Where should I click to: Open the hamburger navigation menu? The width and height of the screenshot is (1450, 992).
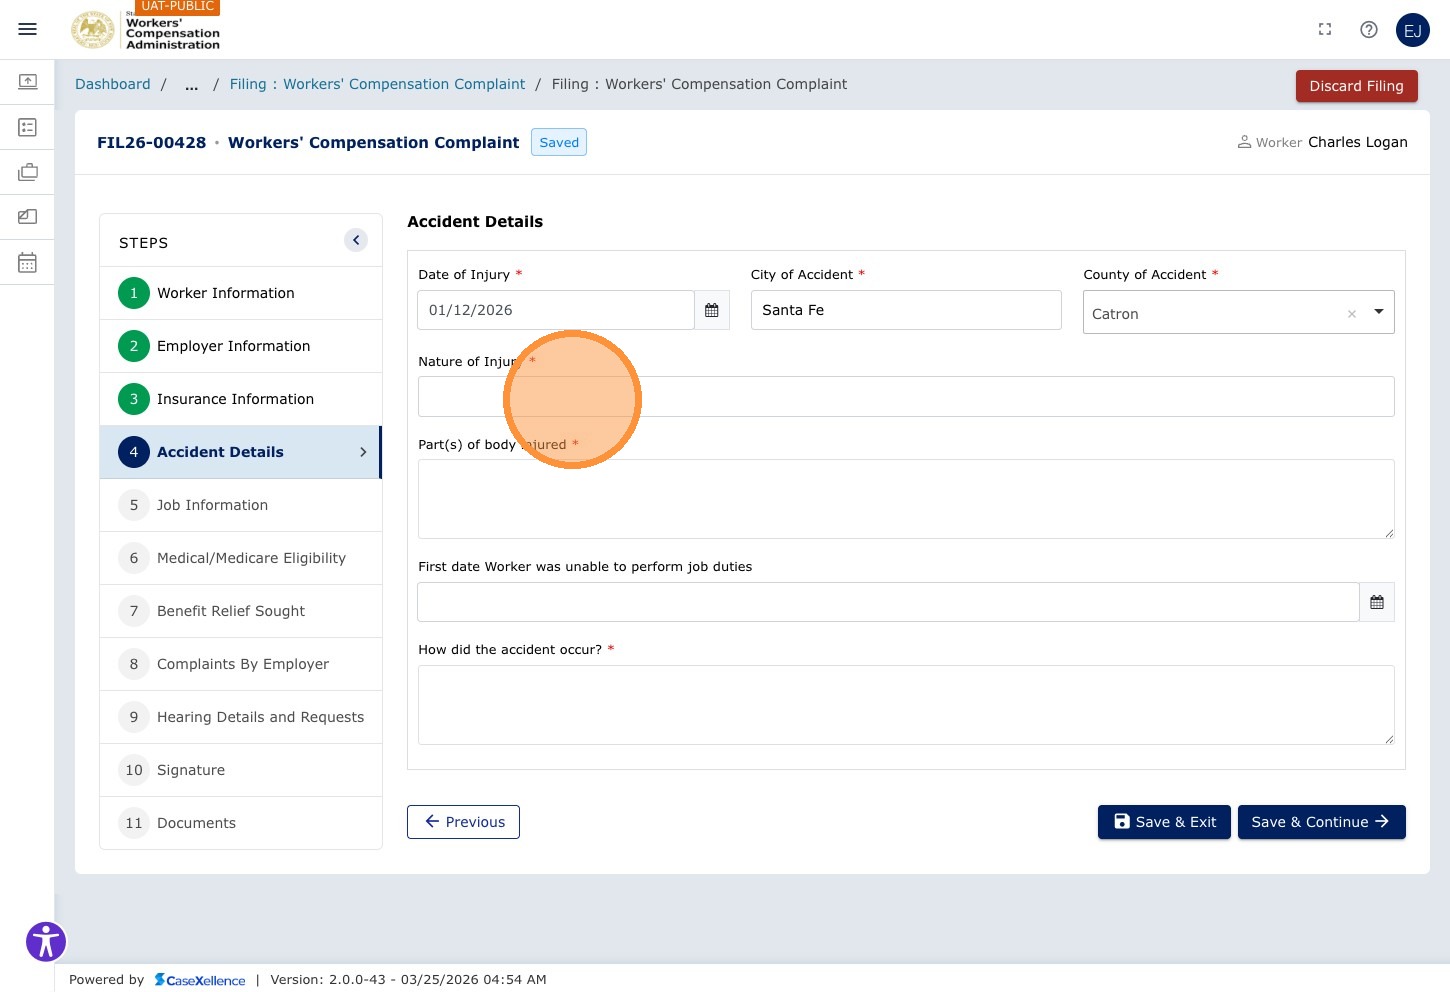(x=28, y=29)
